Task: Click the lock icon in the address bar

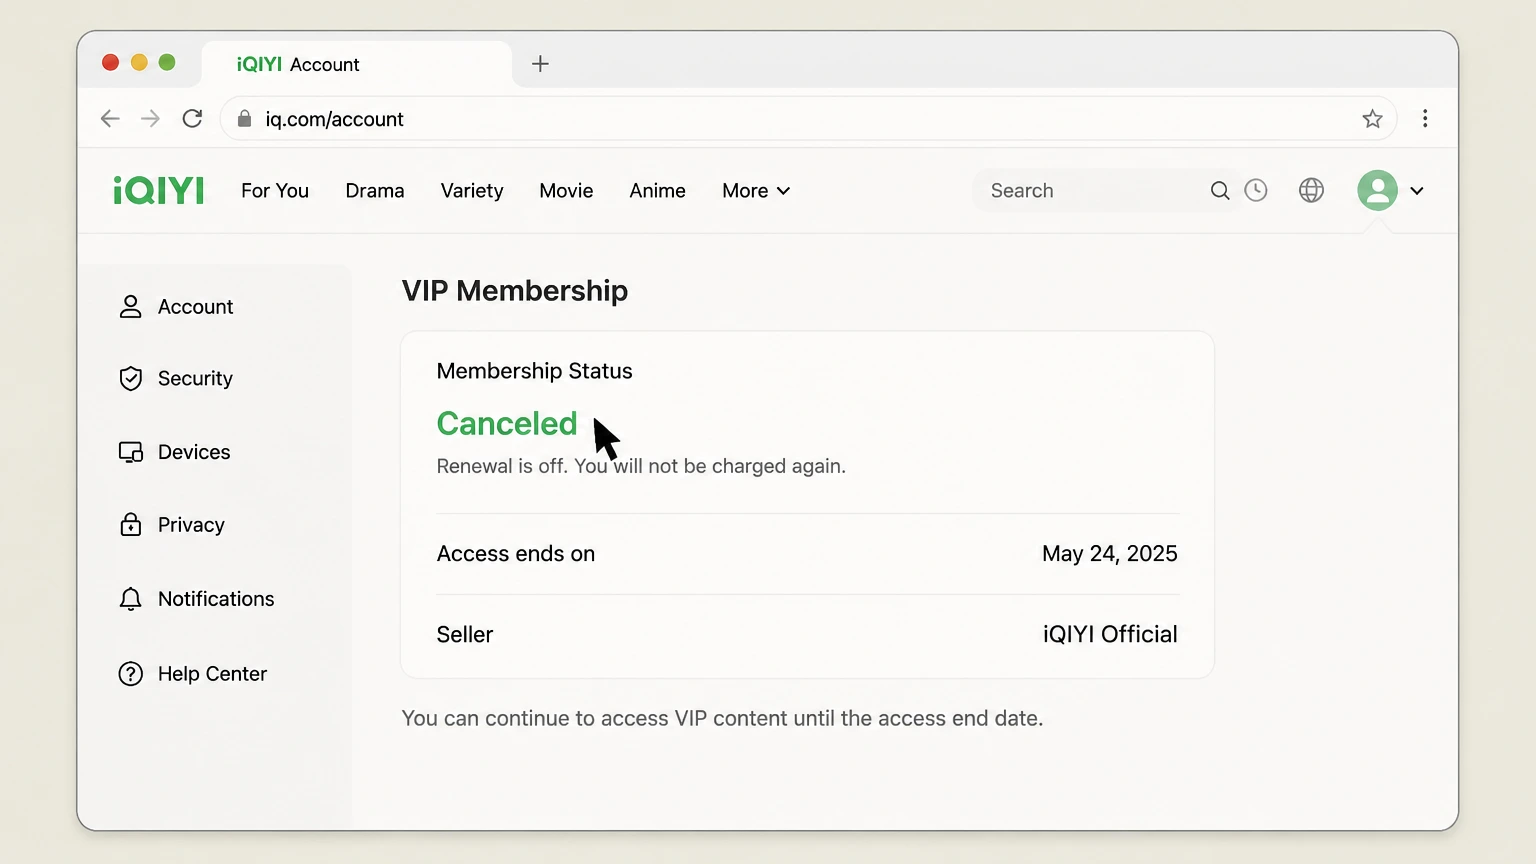Action: click(x=244, y=119)
